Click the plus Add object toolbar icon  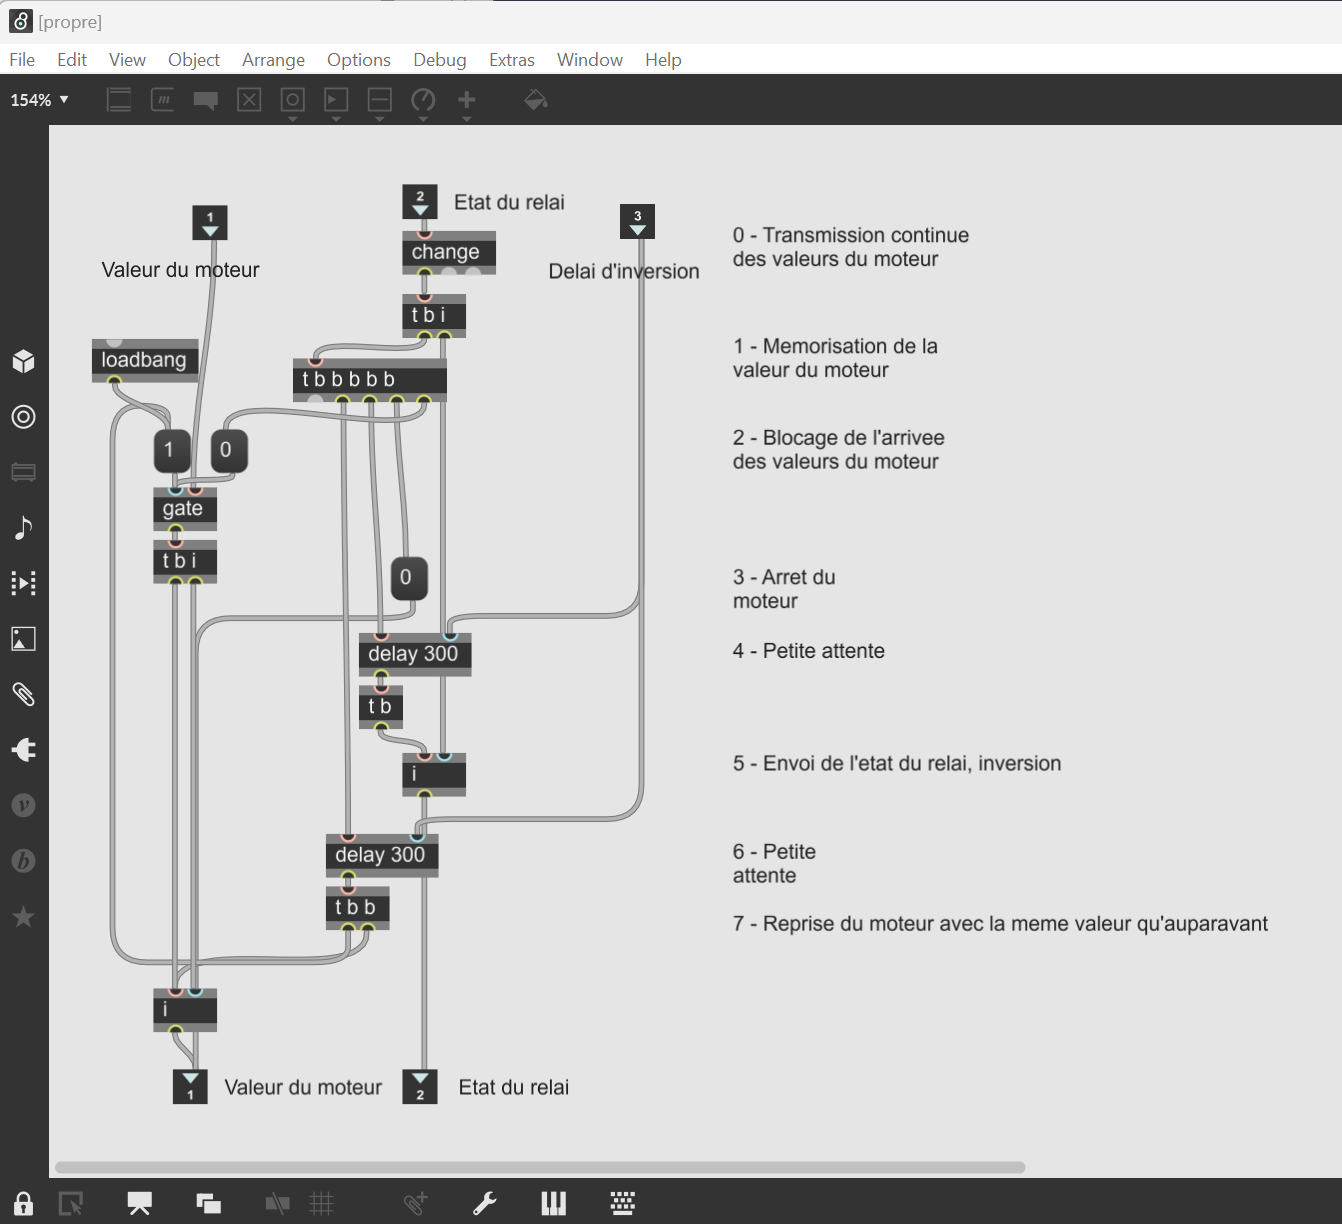[x=467, y=99]
